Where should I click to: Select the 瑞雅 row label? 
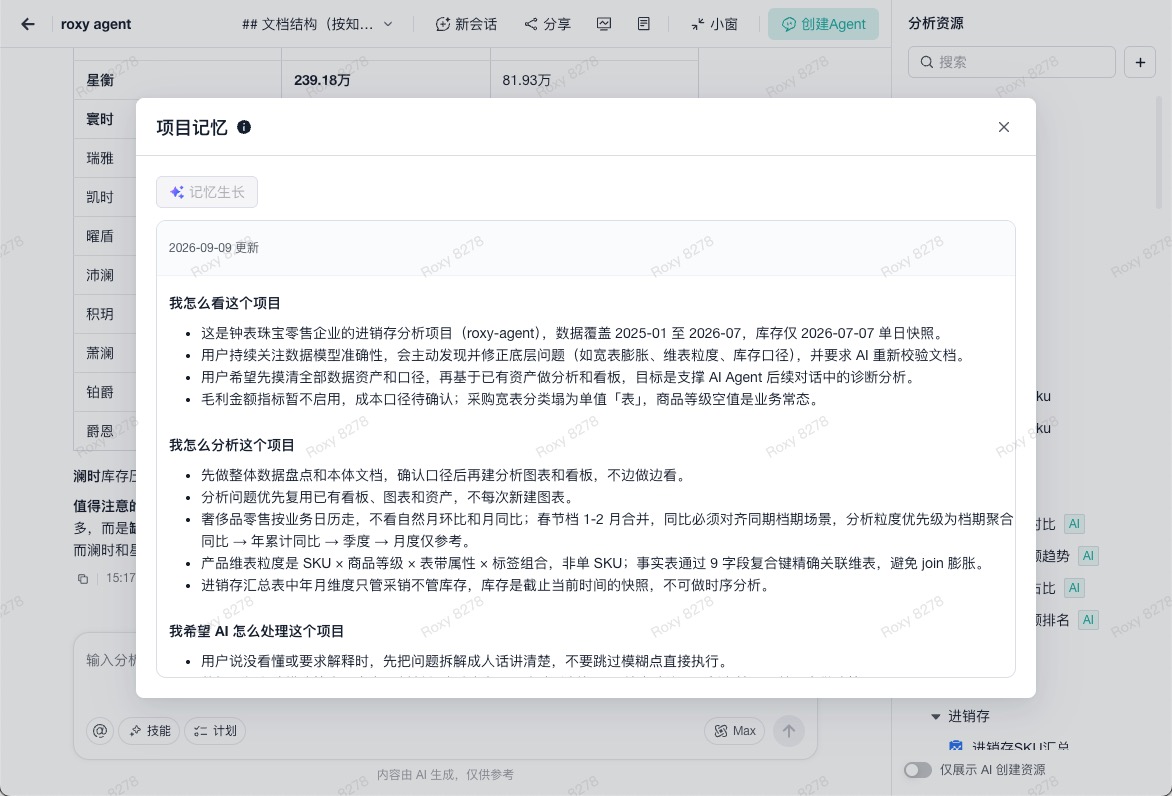(x=100, y=158)
